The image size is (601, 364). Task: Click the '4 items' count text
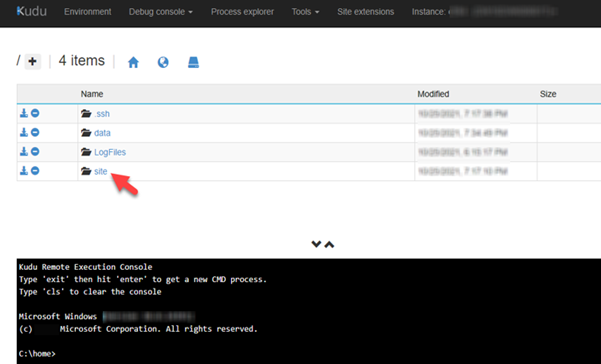coord(82,61)
